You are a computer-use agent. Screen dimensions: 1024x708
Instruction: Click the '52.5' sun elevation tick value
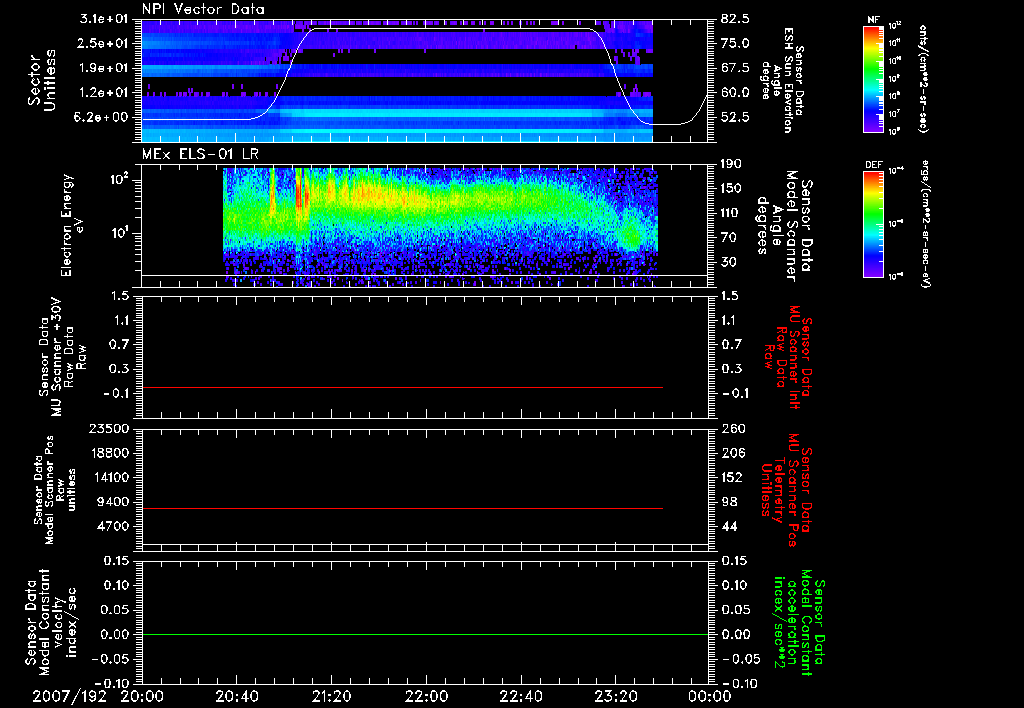[x=736, y=117]
